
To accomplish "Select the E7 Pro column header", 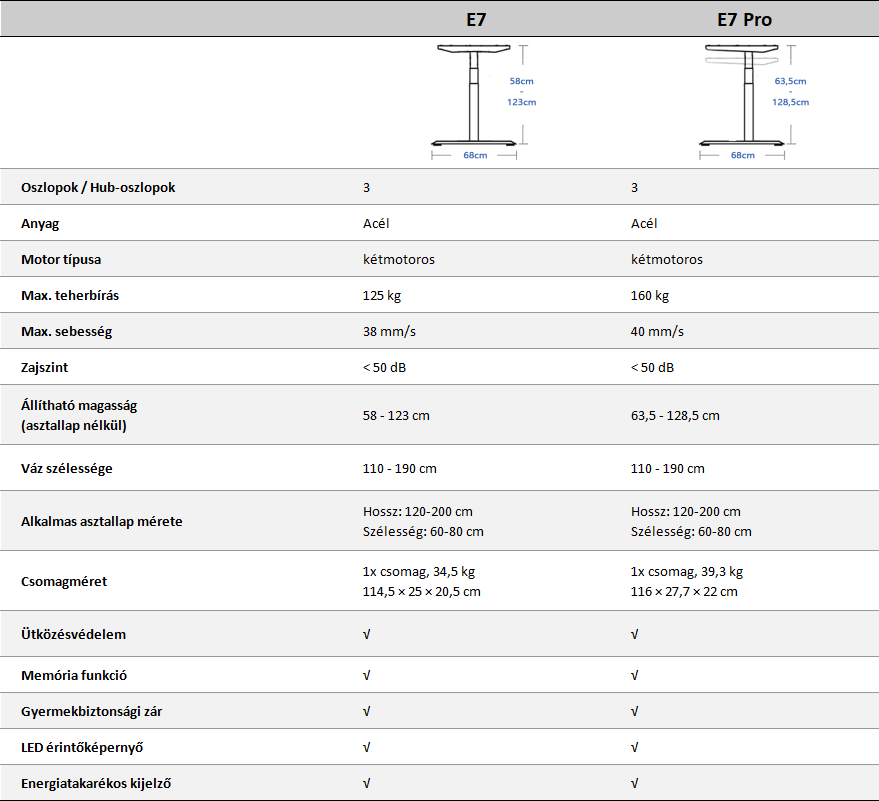I will [744, 19].
